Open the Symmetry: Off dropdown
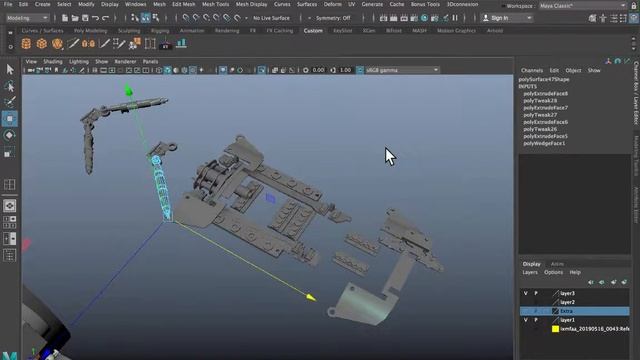The image size is (640, 360). point(333,18)
